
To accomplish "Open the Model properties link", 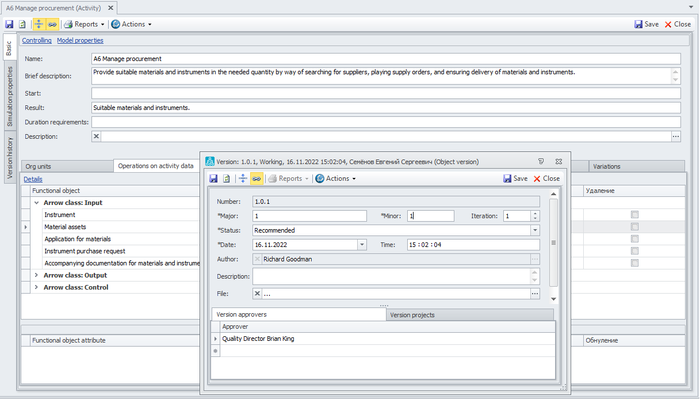I will [80, 40].
